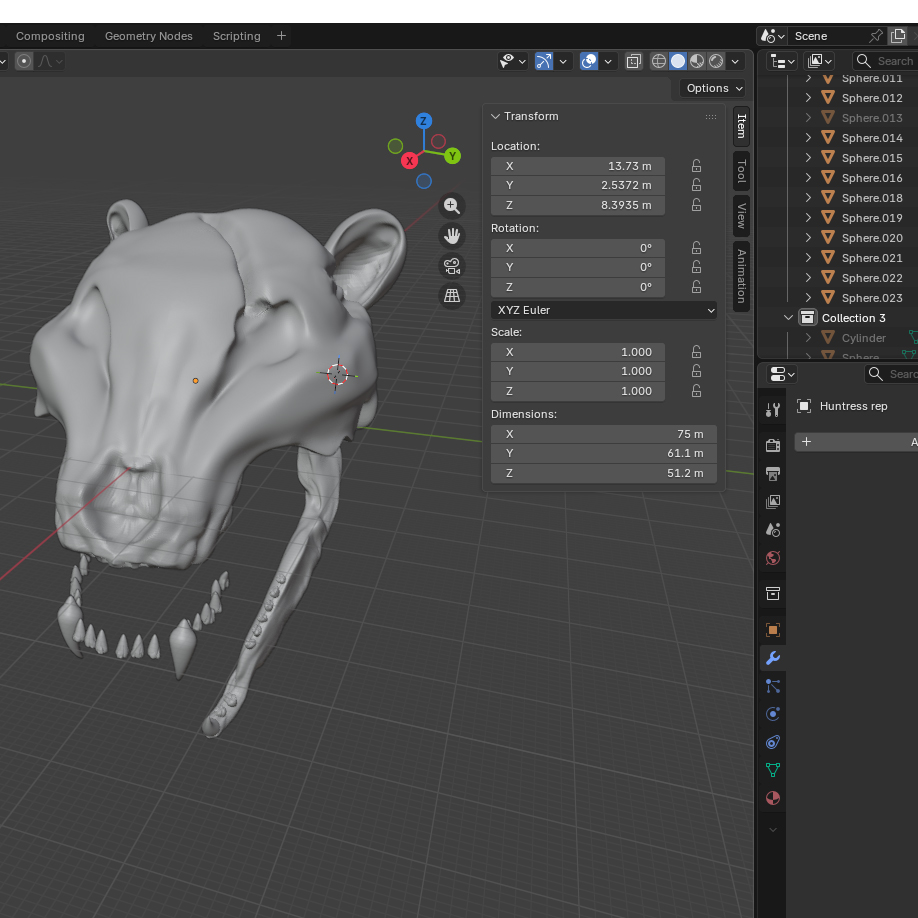Toggle the lock for Location X

696,166
